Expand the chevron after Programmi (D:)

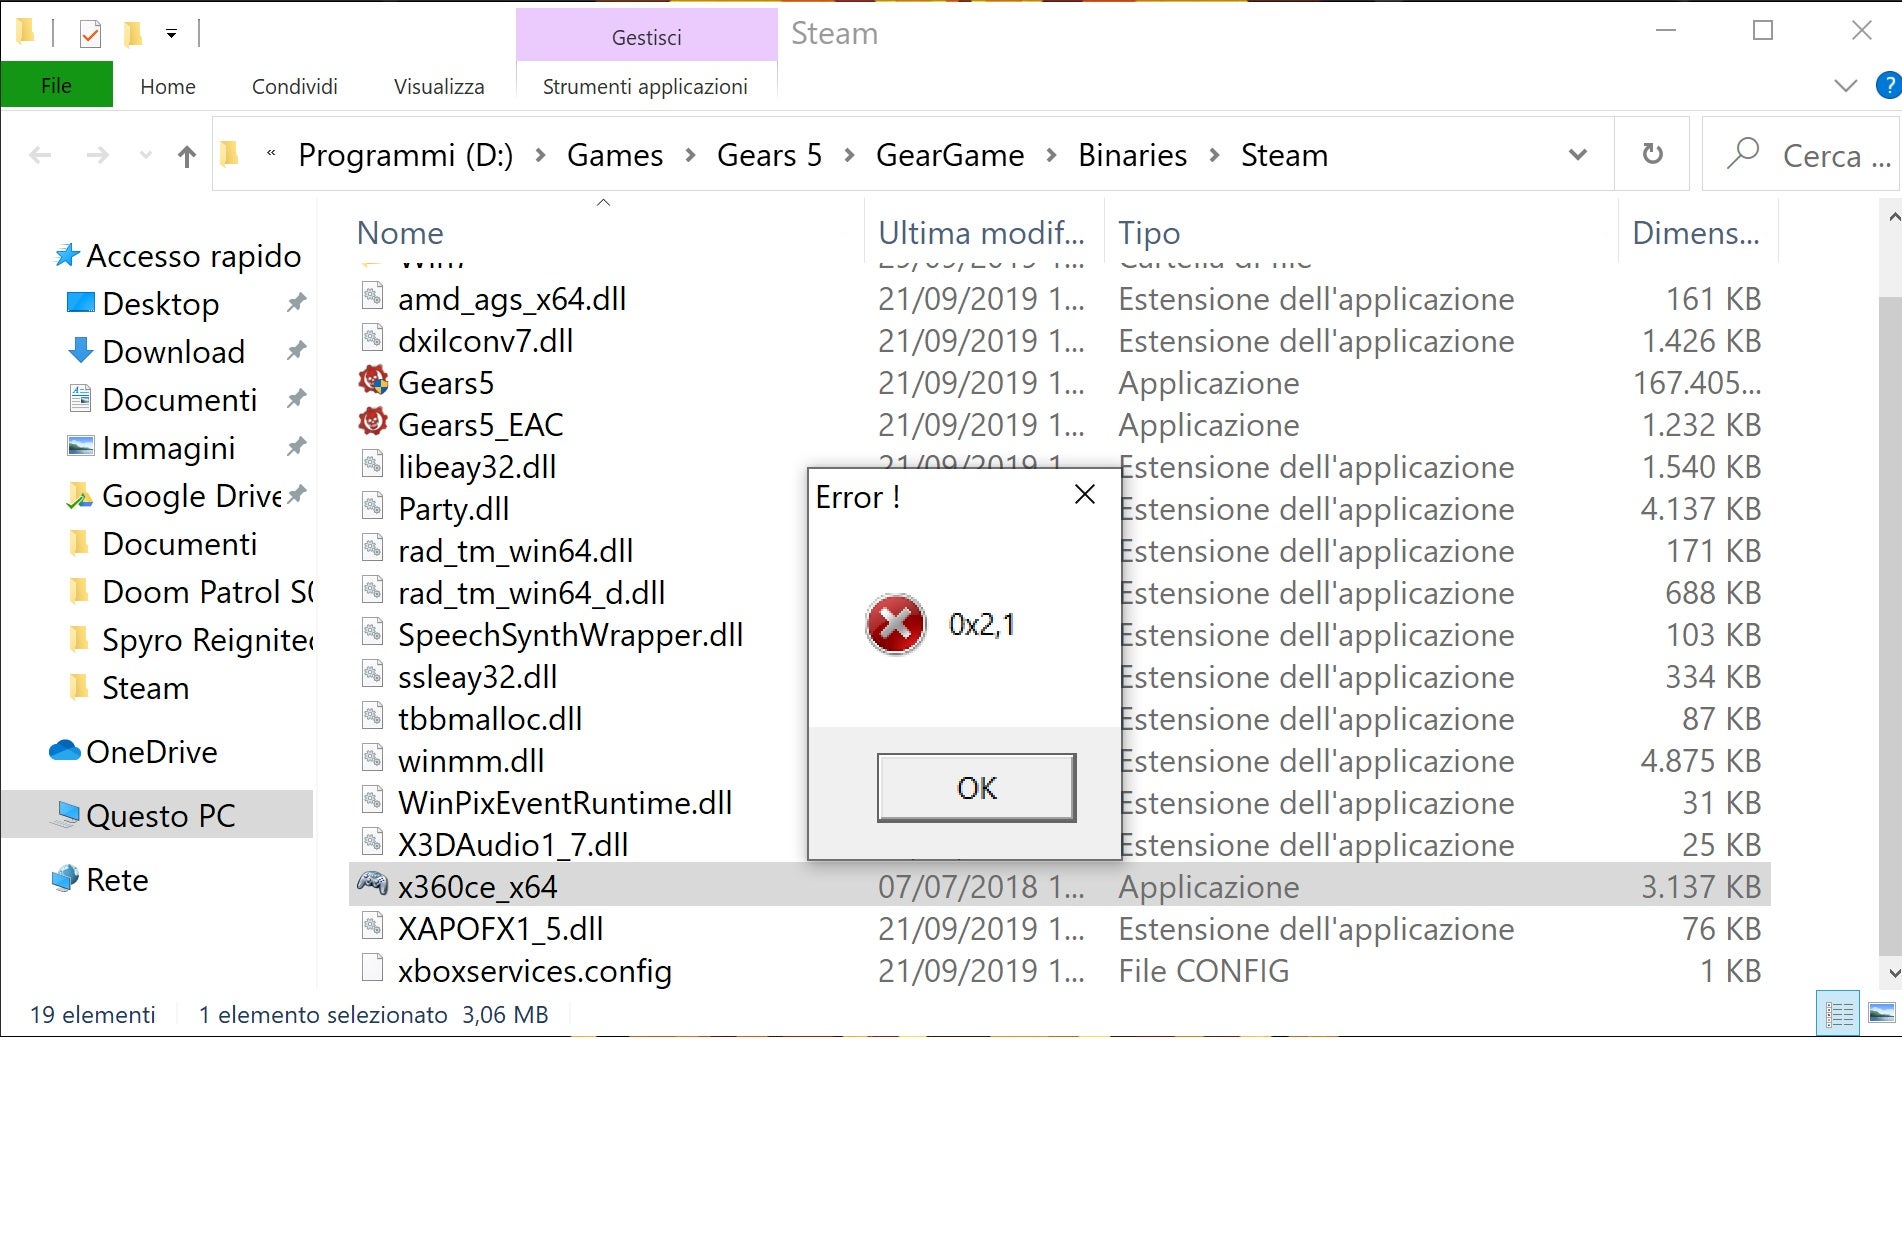[x=540, y=155]
